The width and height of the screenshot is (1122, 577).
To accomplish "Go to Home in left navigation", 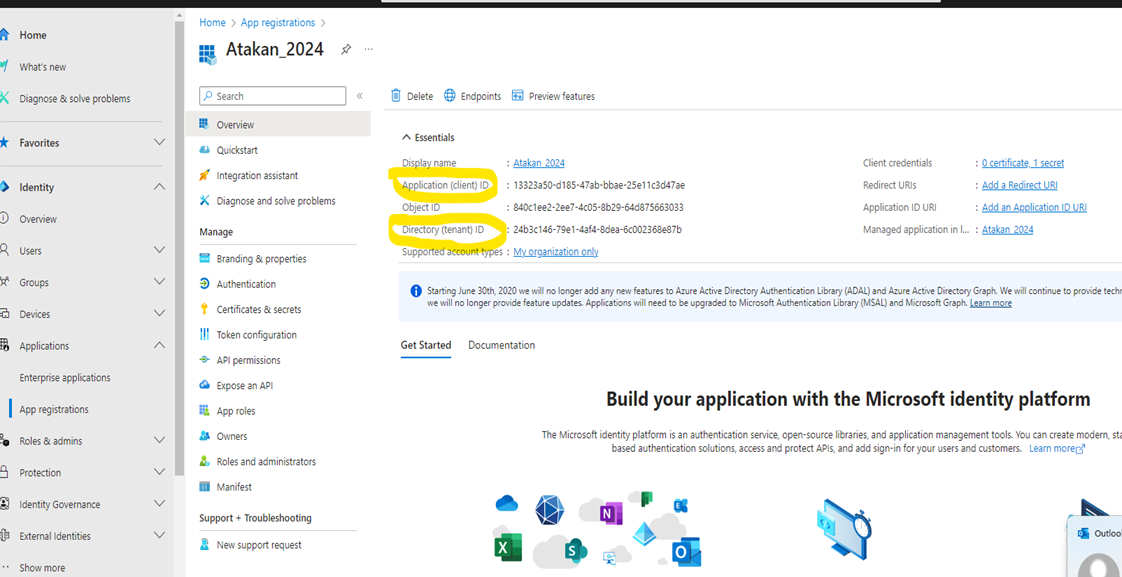I will pos(33,35).
